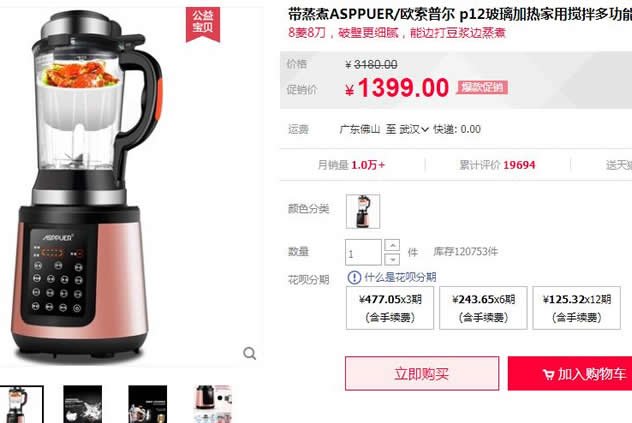Open the 什么是花呗分期 help link
632x423 pixels.
pos(400,277)
